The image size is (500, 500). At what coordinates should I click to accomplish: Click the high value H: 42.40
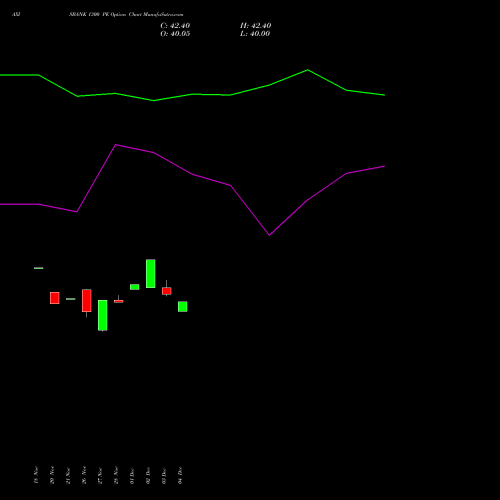coord(255,26)
